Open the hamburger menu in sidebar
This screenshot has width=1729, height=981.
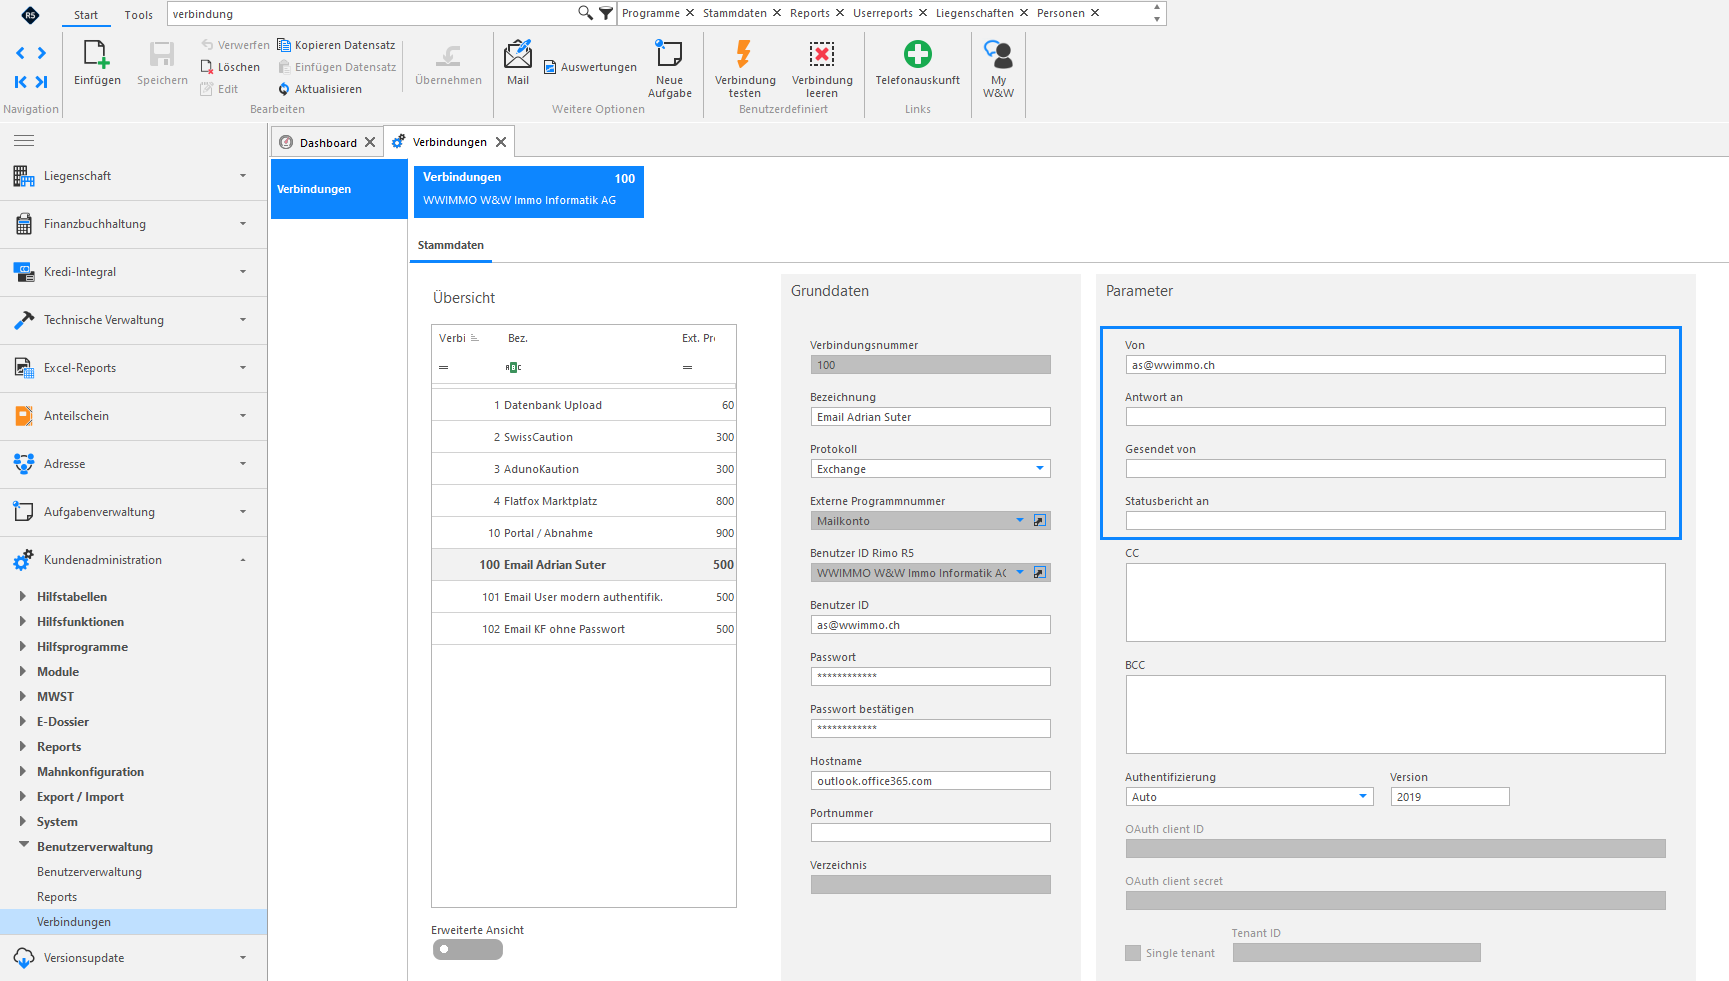(24, 140)
